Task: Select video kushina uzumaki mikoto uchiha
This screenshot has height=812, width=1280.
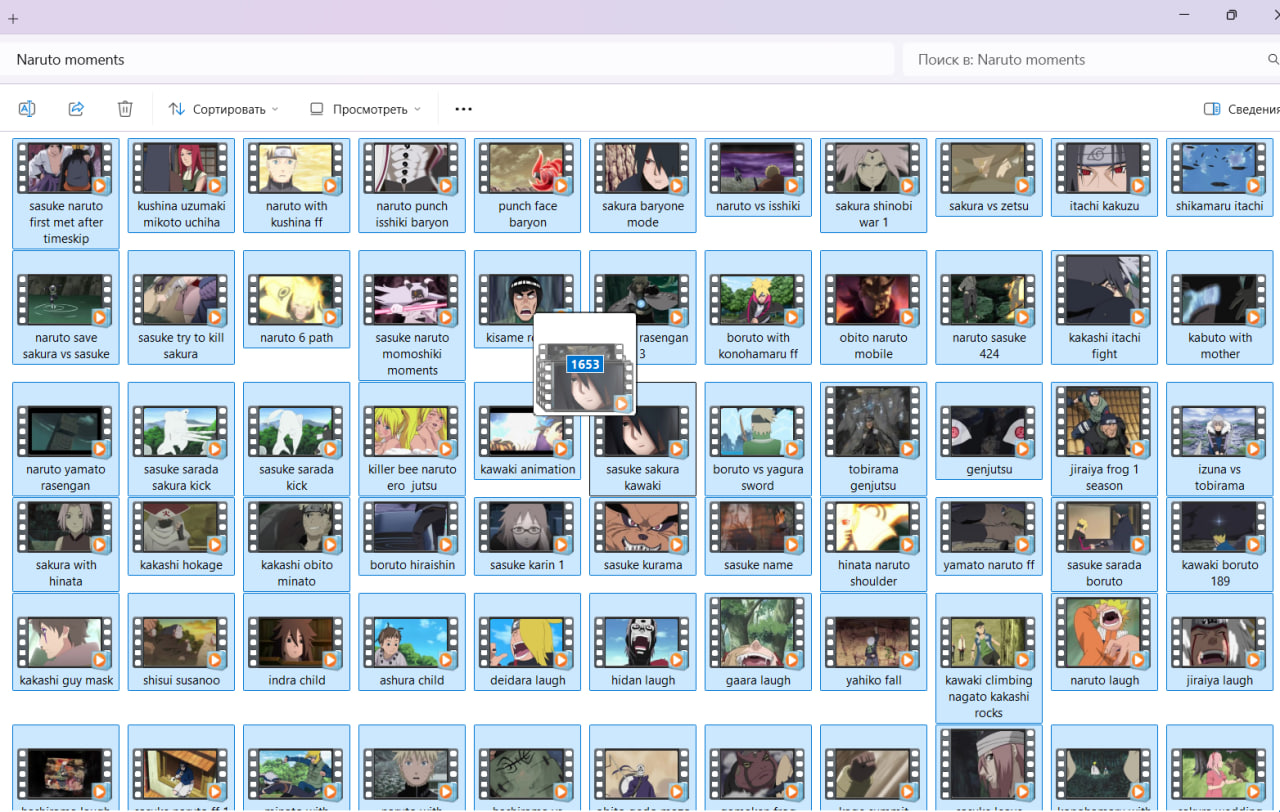Action: [x=181, y=186]
